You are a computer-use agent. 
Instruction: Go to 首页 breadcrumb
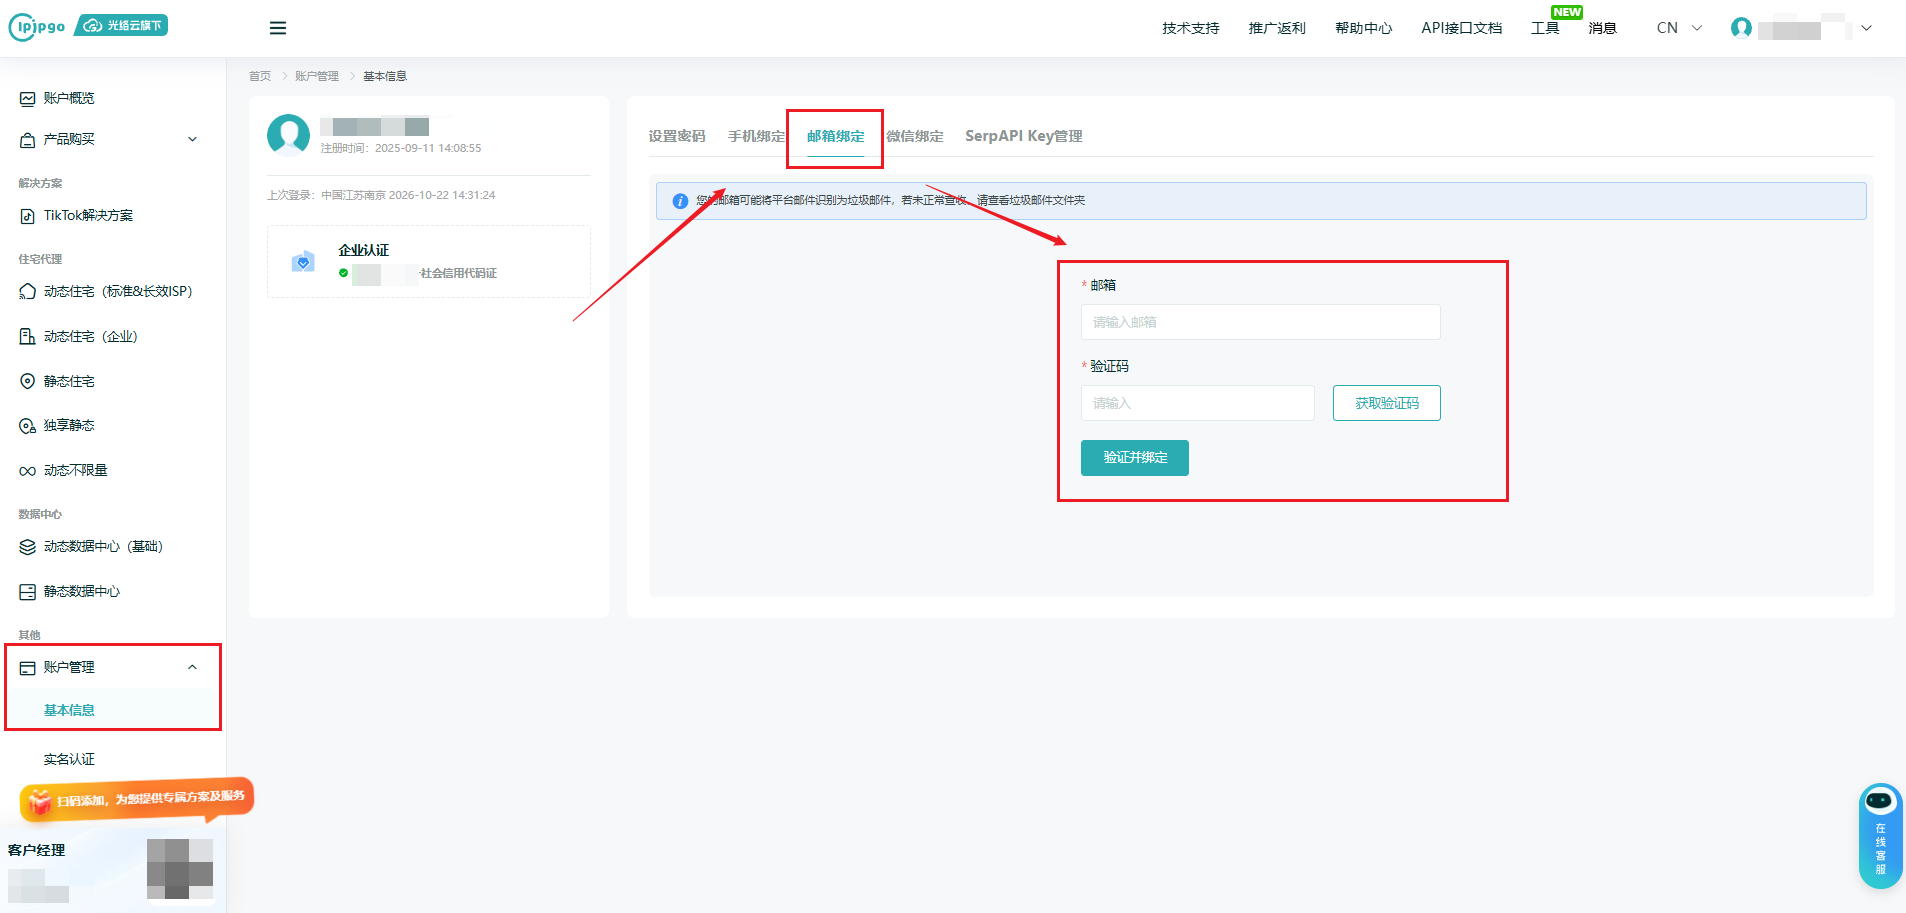coord(260,76)
